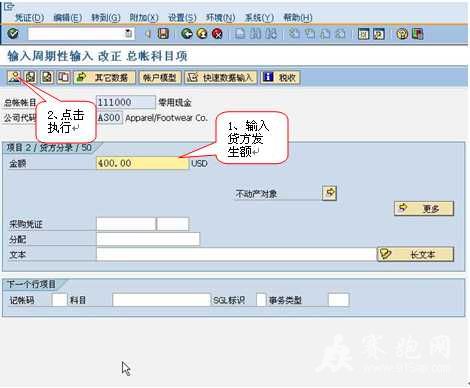The image size is (470, 388).
Task: Click the second shorter 采购凭证 item field
Action: point(173,224)
